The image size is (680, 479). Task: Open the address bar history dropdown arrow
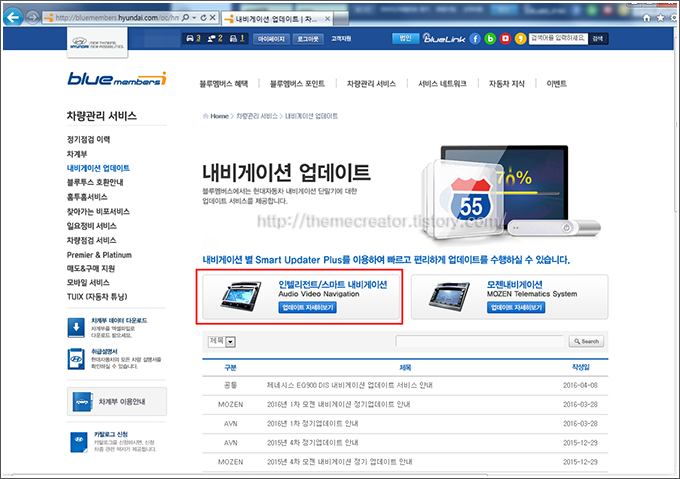tap(194, 18)
